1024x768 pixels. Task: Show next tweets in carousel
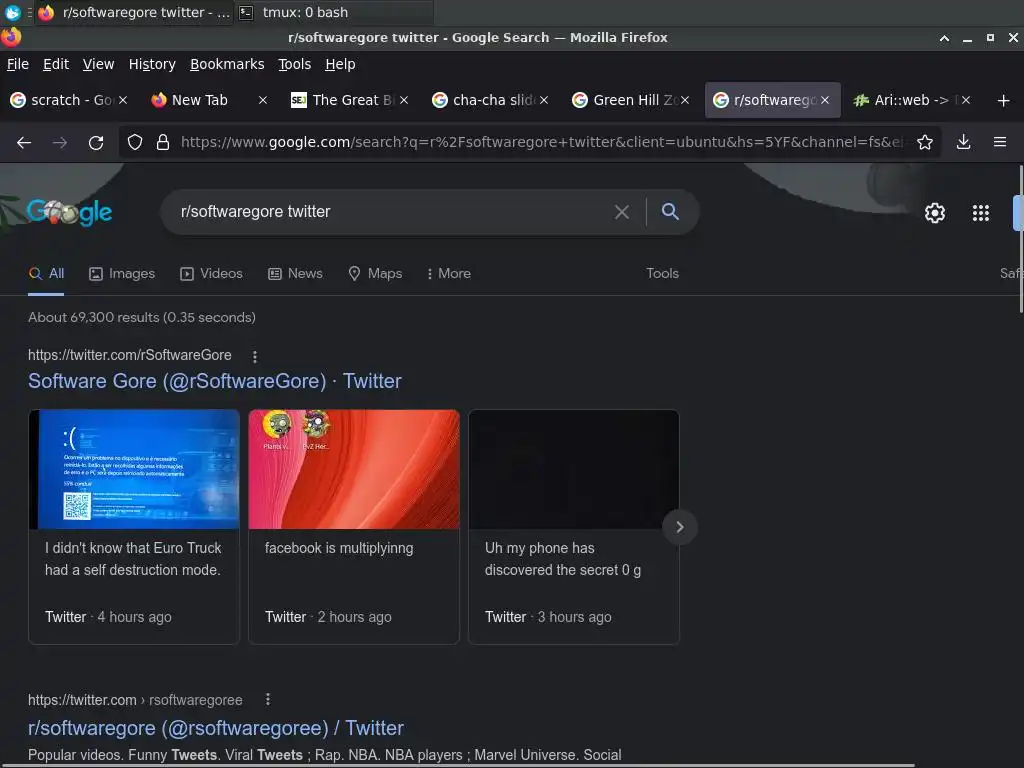pyautogui.click(x=679, y=527)
